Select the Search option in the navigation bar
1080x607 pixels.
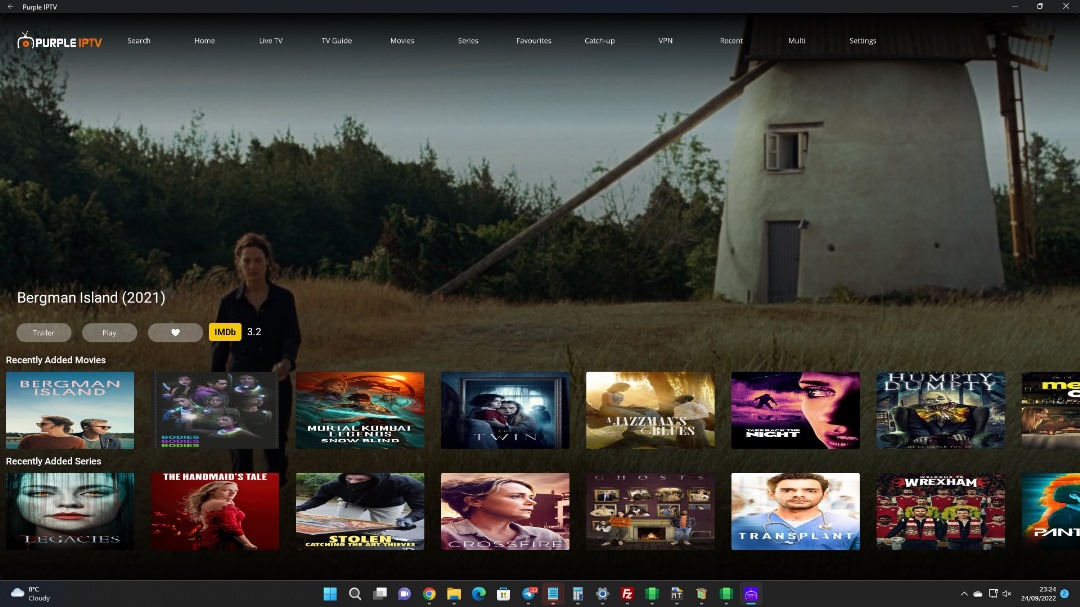(x=139, y=41)
